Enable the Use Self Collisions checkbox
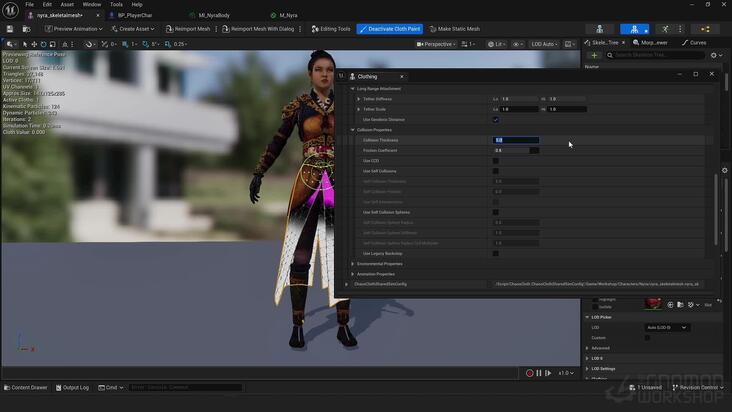This screenshot has height=412, width=732. pos(495,171)
